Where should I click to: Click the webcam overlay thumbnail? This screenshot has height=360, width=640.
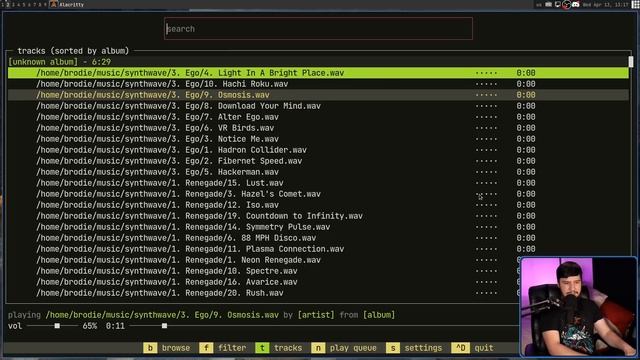pos(578,307)
